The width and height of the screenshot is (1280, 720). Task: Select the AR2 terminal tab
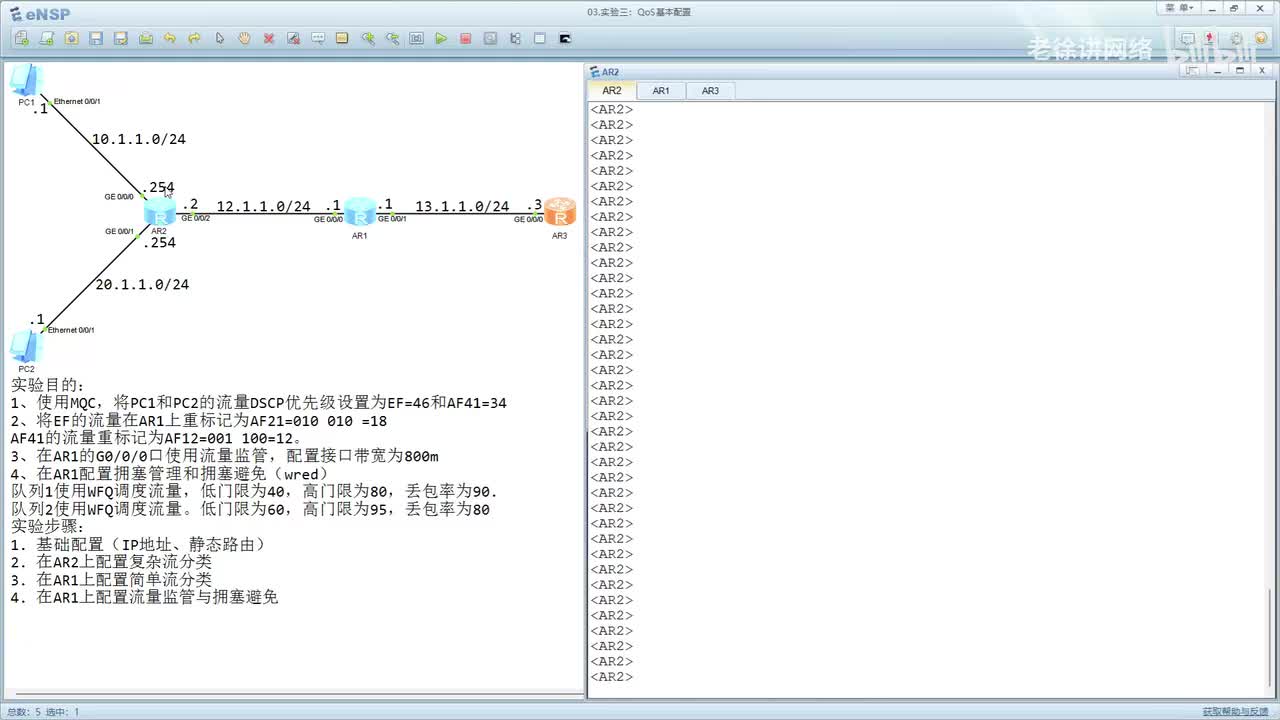tap(612, 91)
